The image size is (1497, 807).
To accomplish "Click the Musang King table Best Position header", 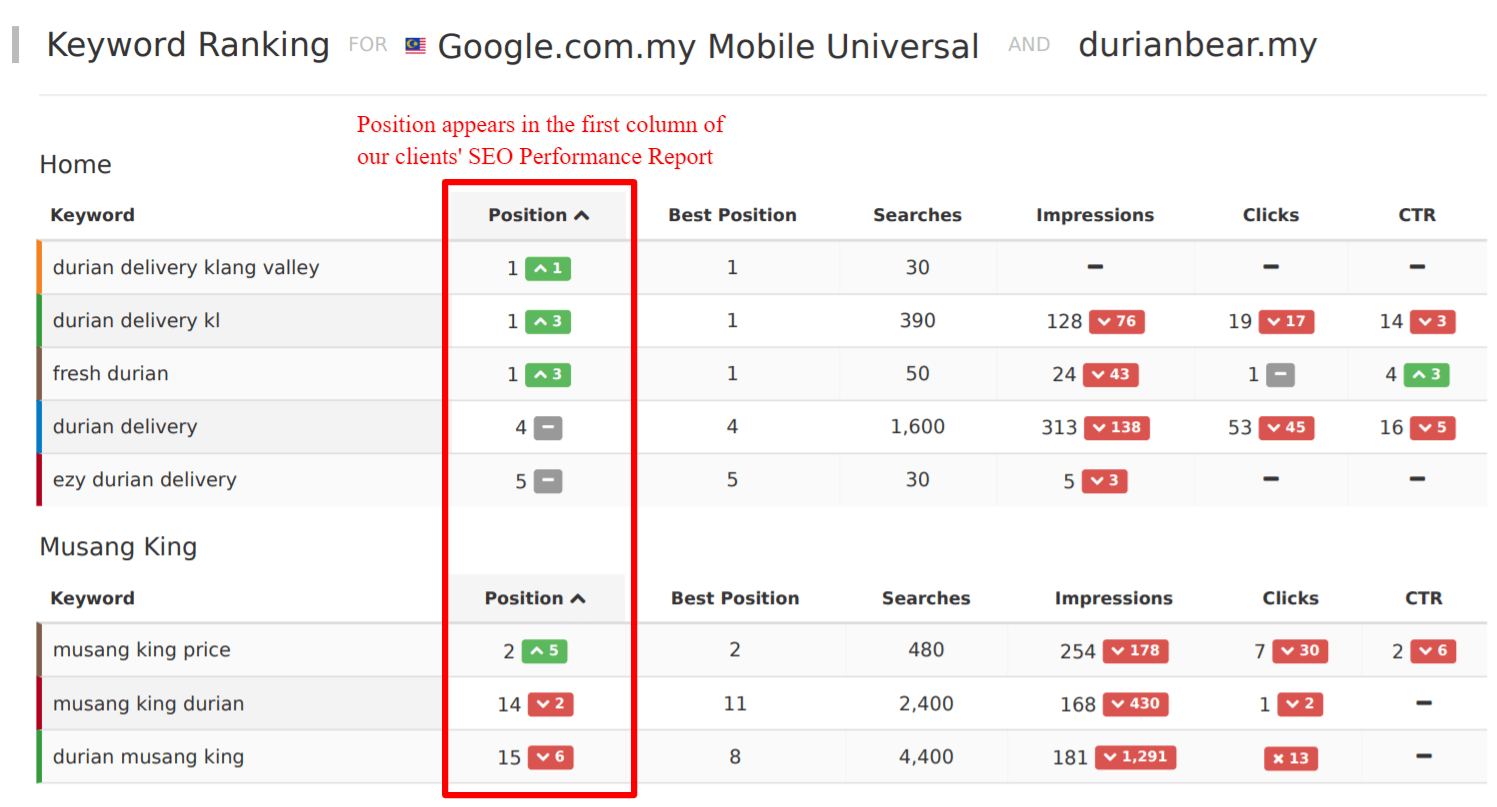I will click(735, 598).
